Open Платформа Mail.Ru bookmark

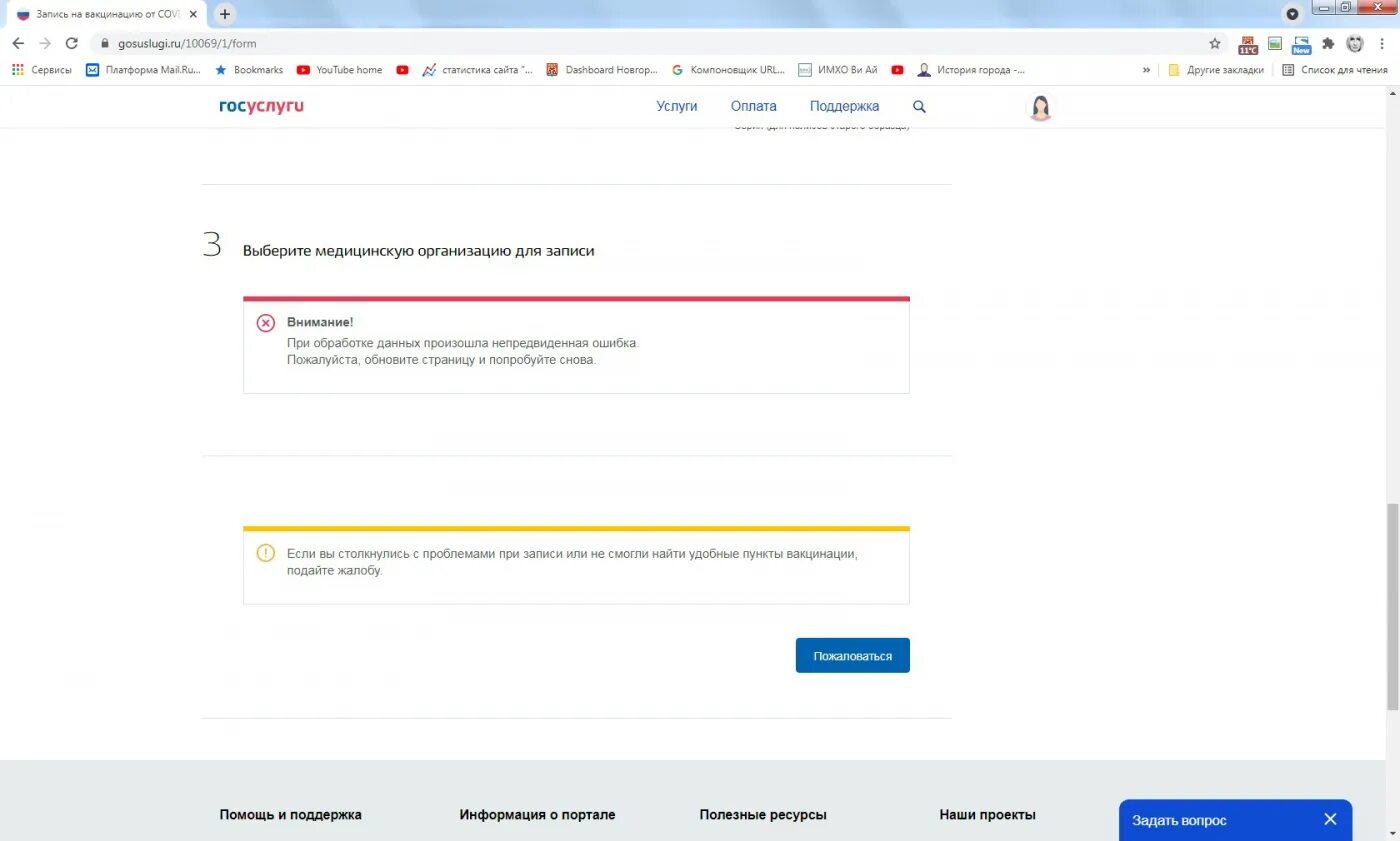click(x=143, y=70)
